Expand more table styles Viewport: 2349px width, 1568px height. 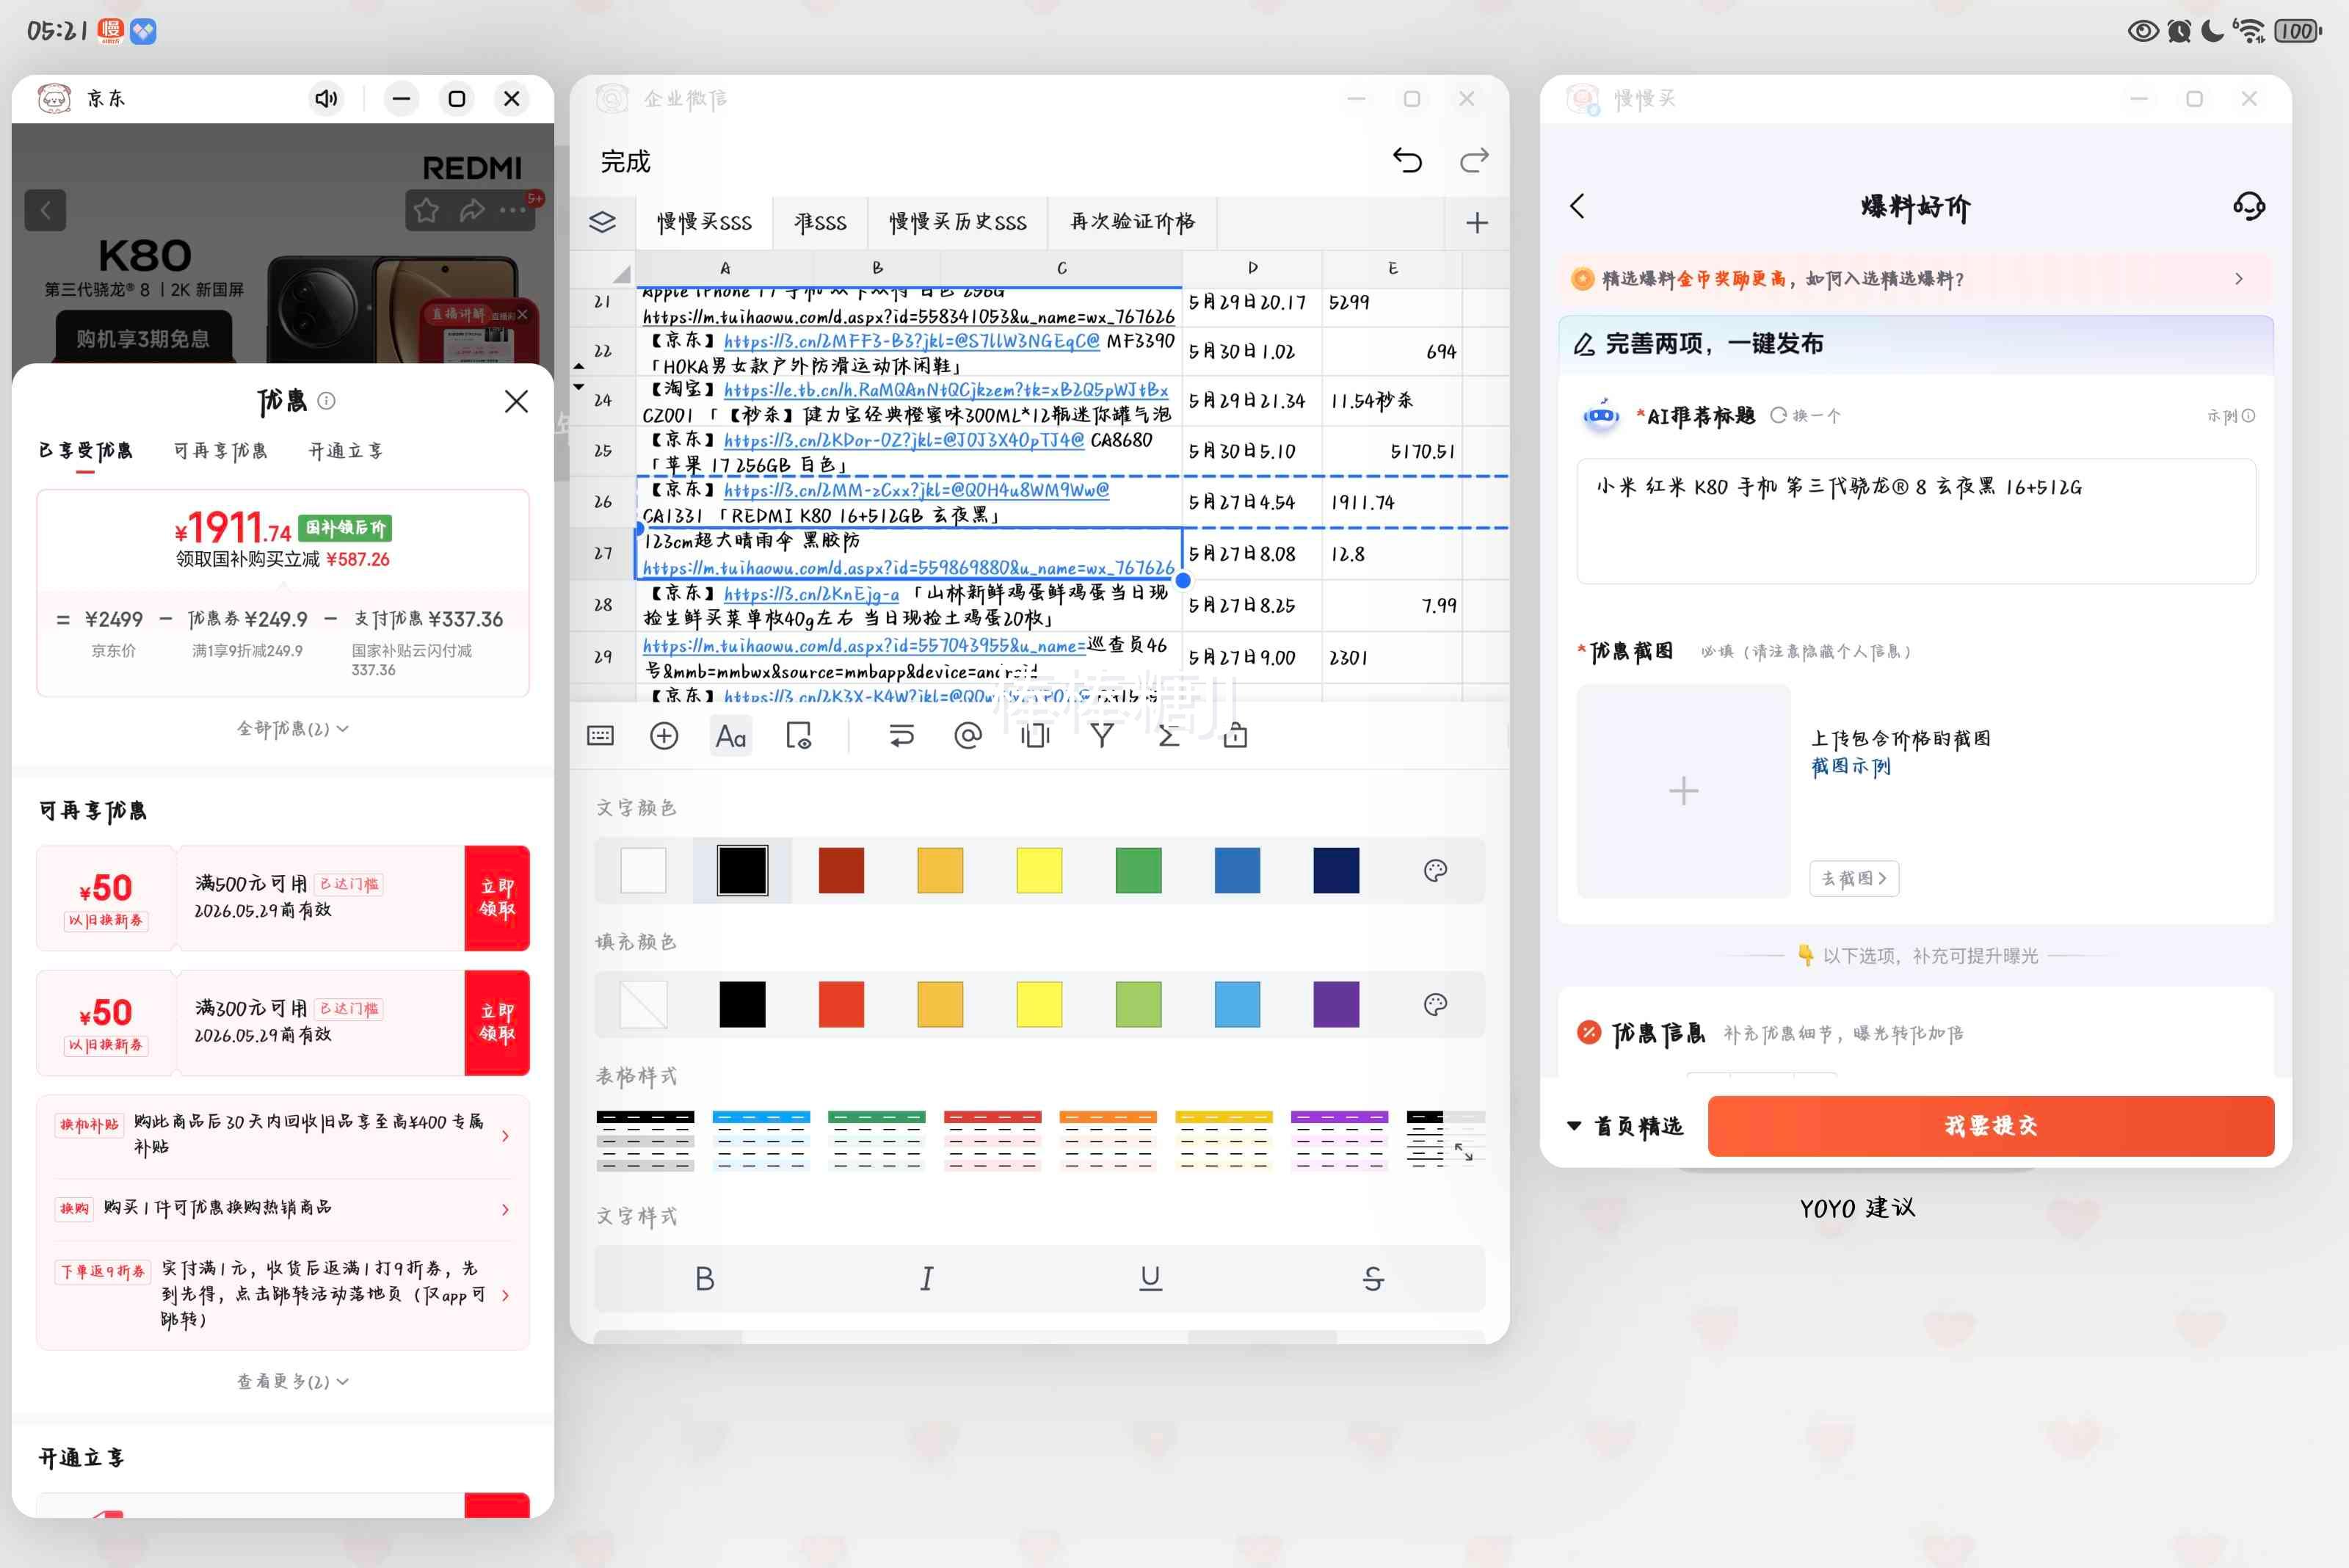pyautogui.click(x=1463, y=1152)
